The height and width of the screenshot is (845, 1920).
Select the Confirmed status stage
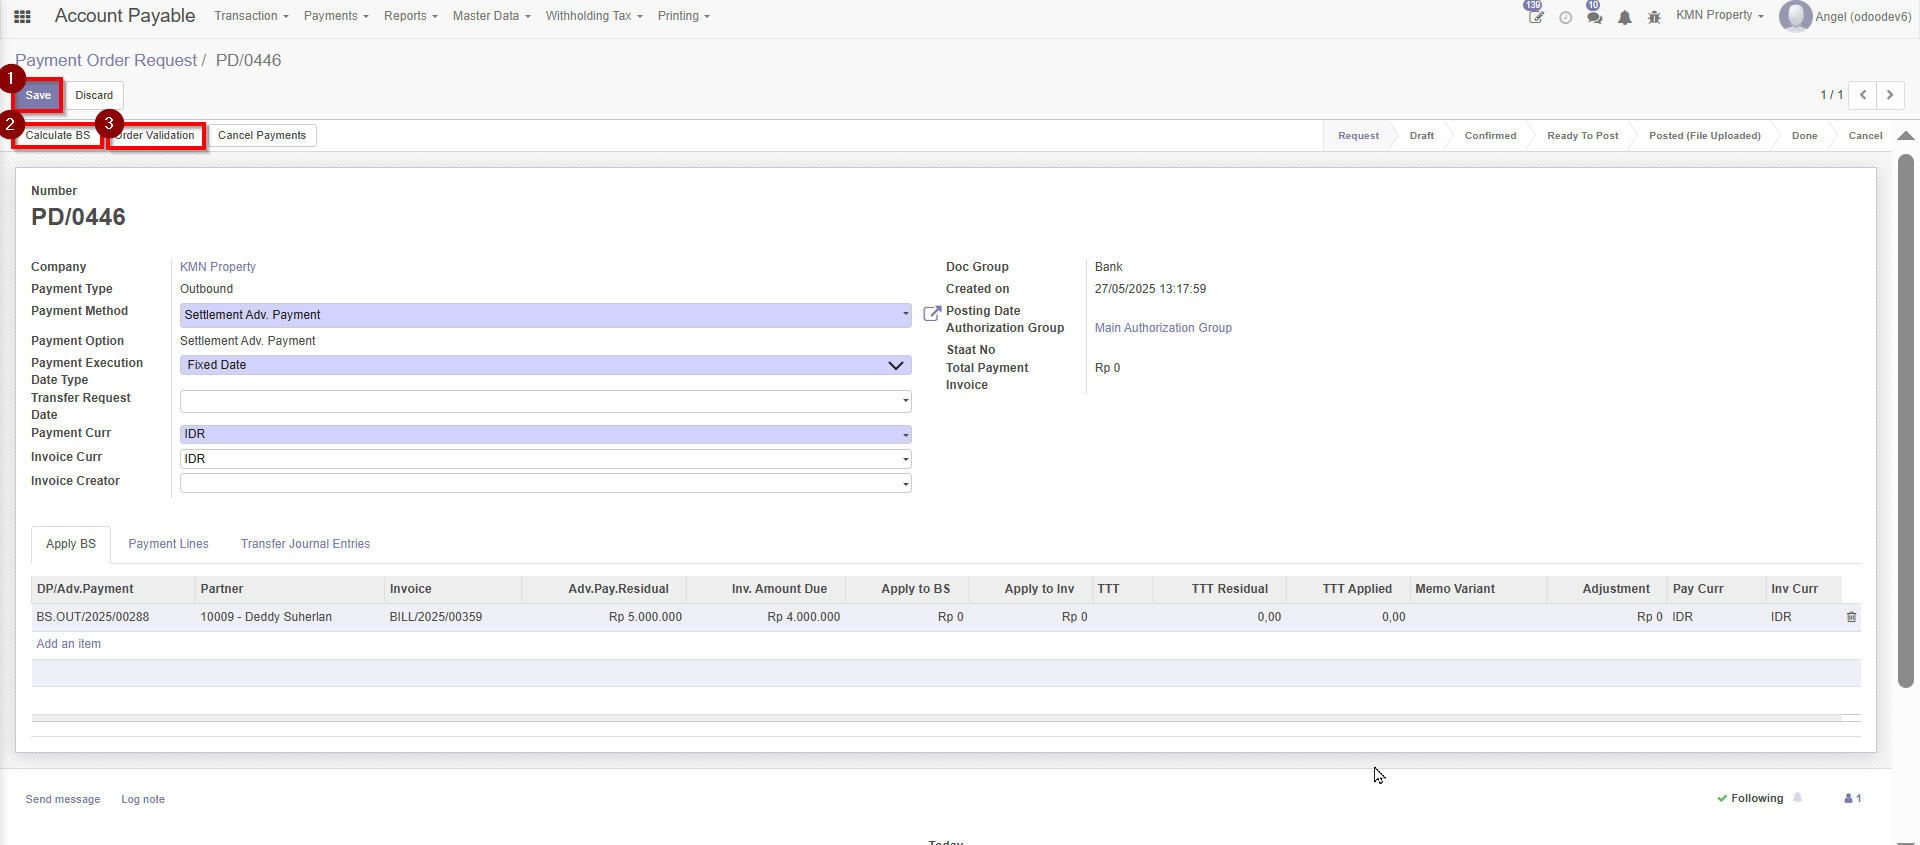pos(1490,136)
